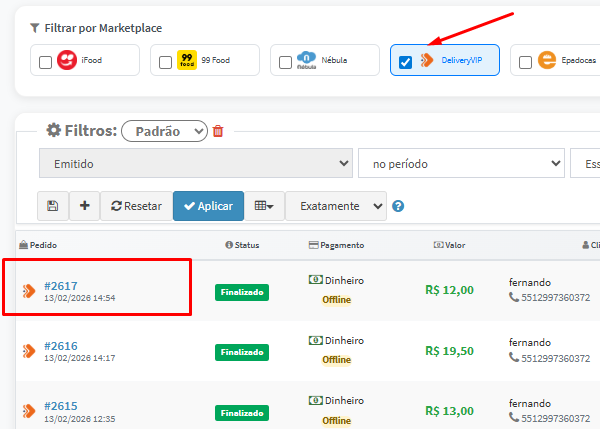Open the 'no período' dropdown
The height and width of the screenshot is (429, 600).
click(460, 163)
